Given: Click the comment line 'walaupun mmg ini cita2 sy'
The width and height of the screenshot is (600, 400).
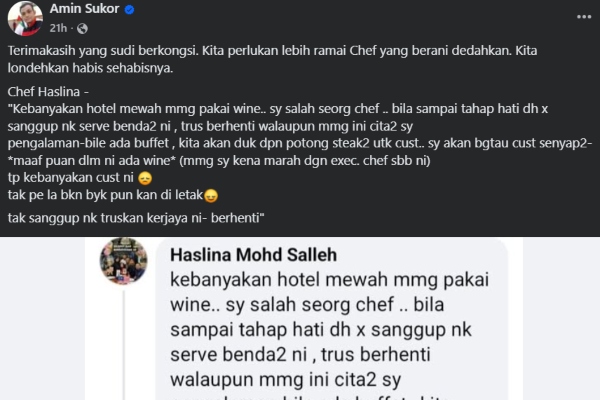Looking at the screenshot, I should pos(285,380).
